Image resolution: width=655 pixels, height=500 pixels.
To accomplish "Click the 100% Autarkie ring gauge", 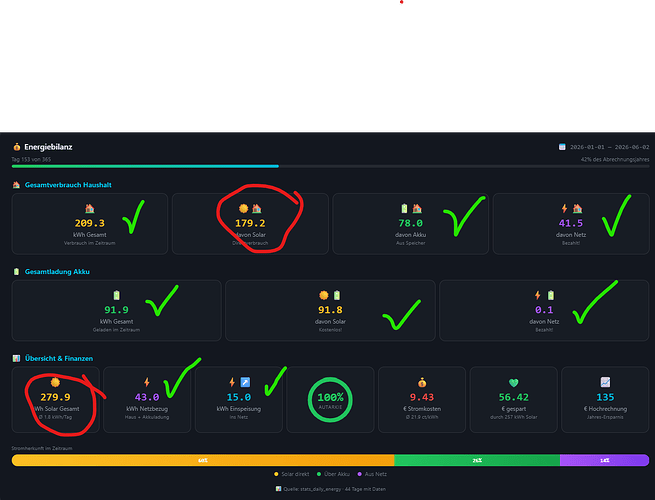I will [330, 400].
